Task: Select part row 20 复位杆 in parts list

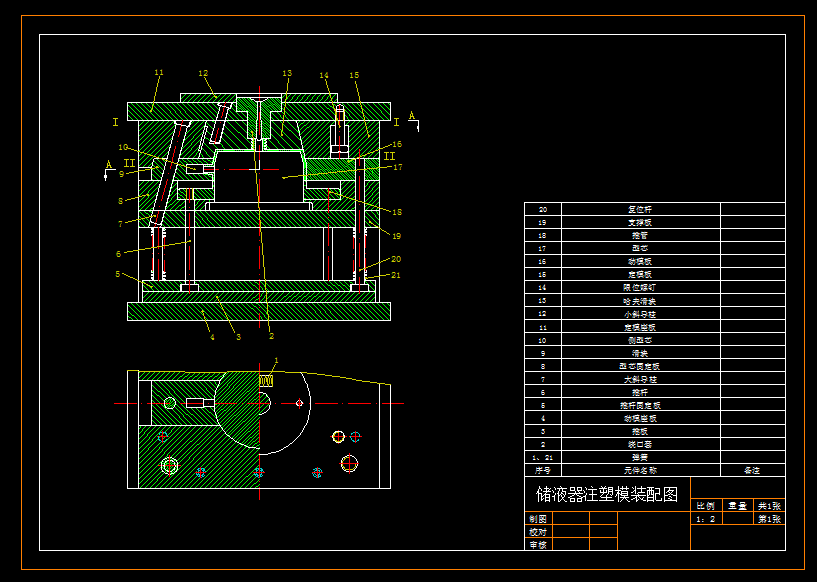Action: pyautogui.click(x=643, y=207)
